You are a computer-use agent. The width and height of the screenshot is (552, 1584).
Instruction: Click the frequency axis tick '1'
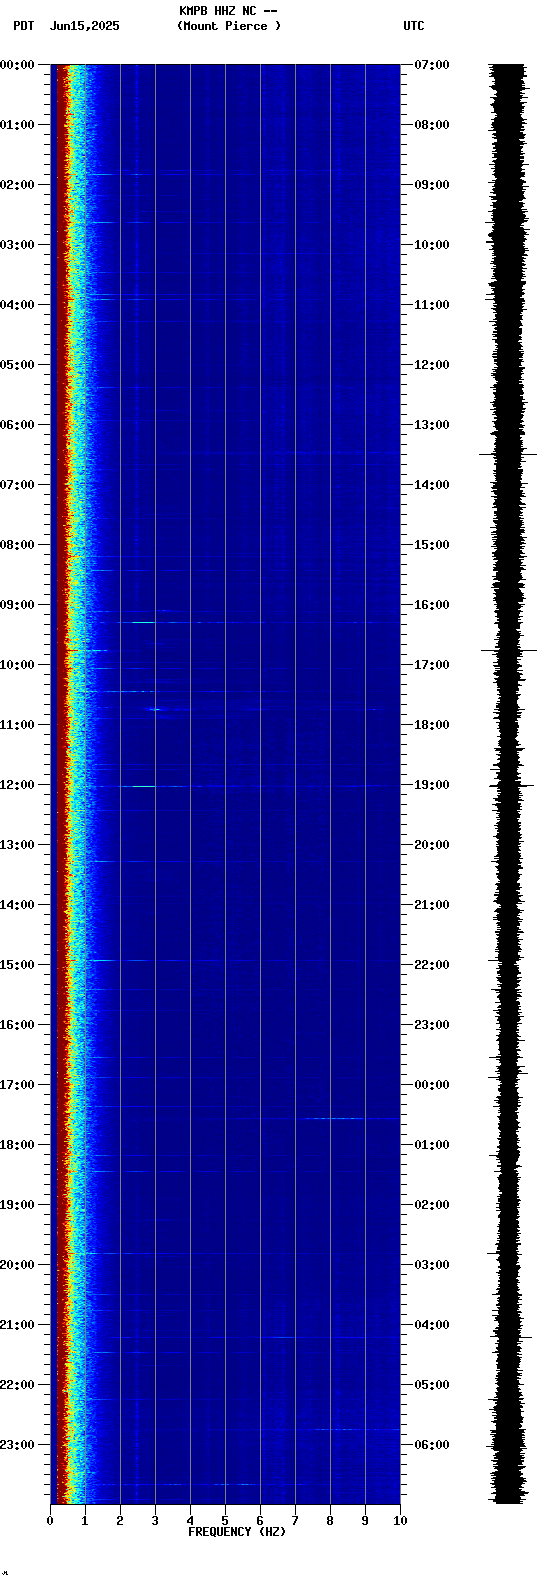tap(85, 1521)
